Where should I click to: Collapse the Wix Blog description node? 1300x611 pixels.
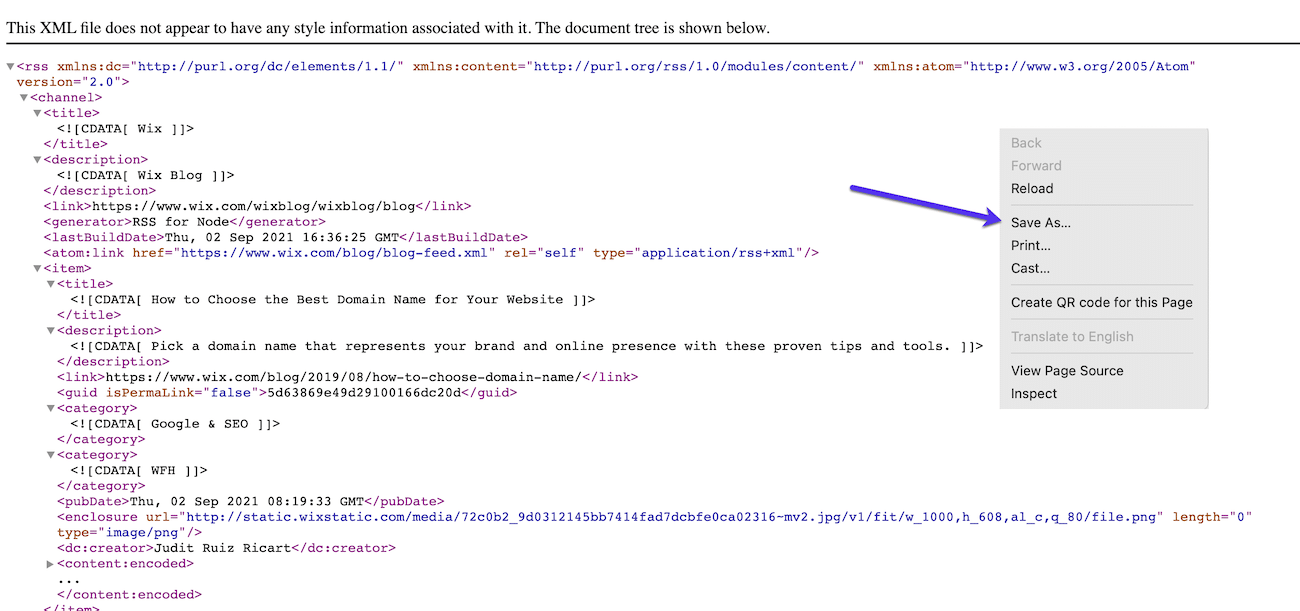[x=36, y=159]
